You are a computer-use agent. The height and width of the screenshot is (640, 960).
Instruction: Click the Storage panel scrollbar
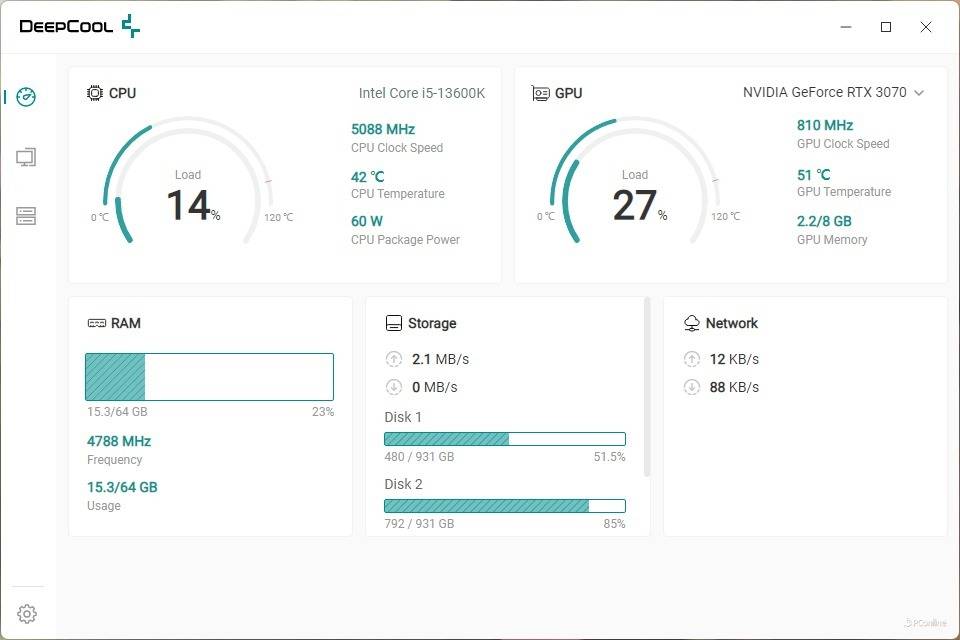click(x=647, y=387)
